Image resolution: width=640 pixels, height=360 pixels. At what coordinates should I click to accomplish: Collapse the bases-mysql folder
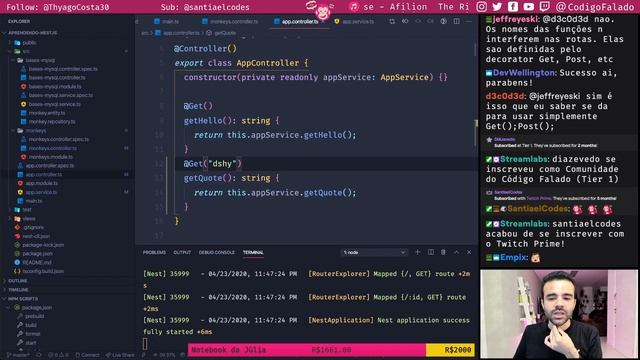click(x=40, y=60)
